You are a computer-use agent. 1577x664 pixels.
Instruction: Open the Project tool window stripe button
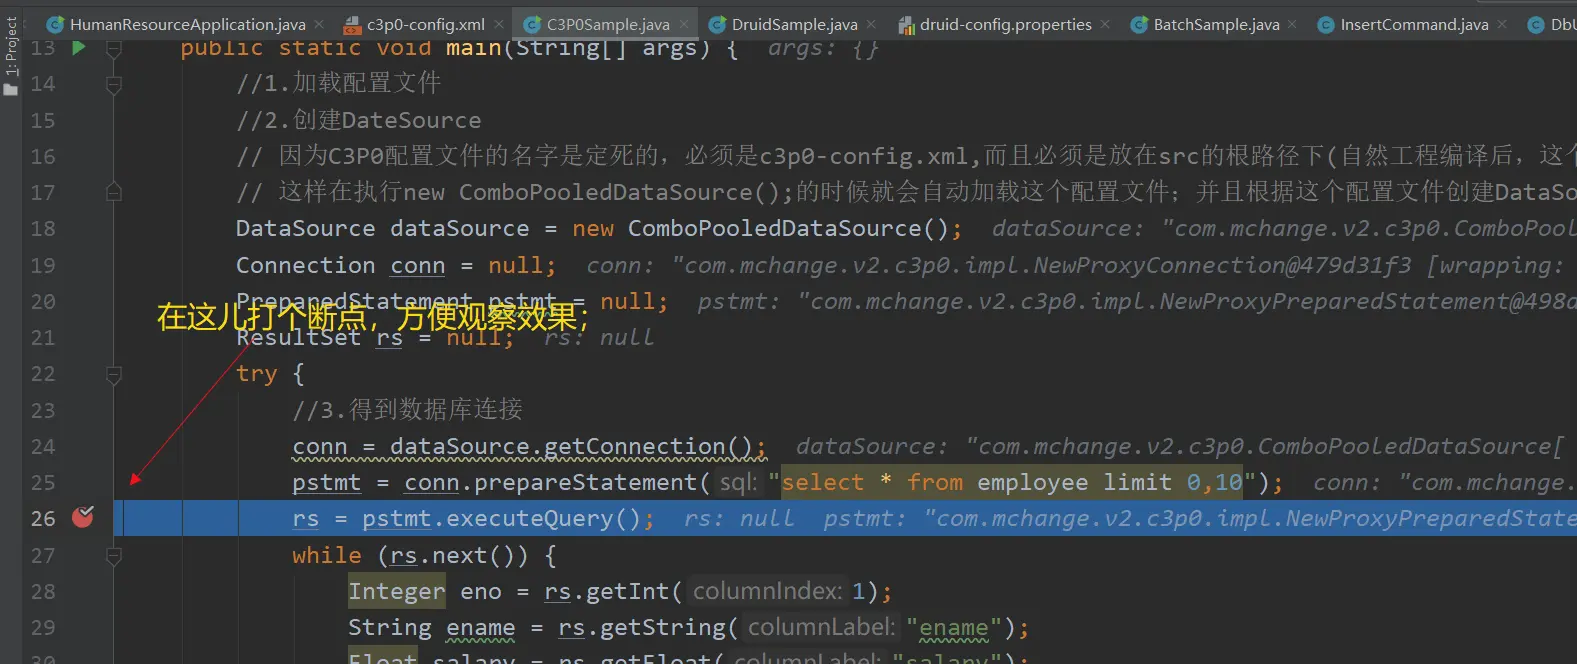pyautogui.click(x=11, y=55)
